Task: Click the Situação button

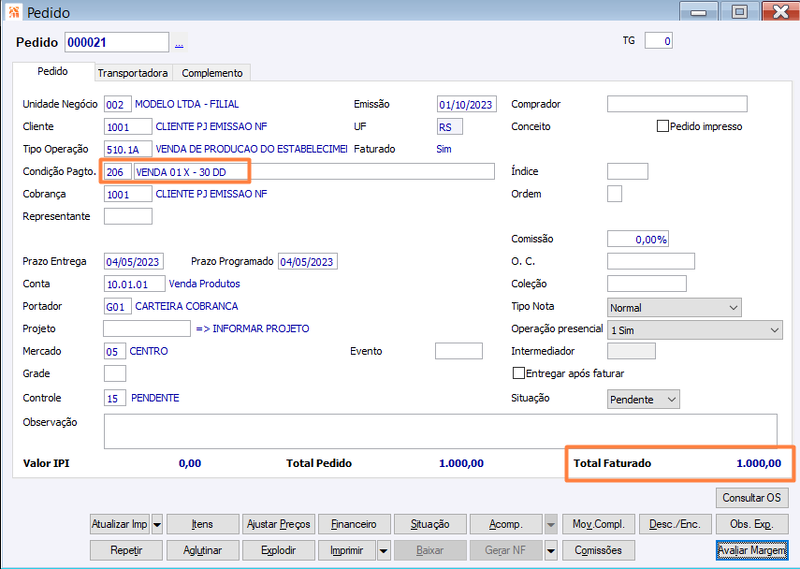Action: click(430, 524)
